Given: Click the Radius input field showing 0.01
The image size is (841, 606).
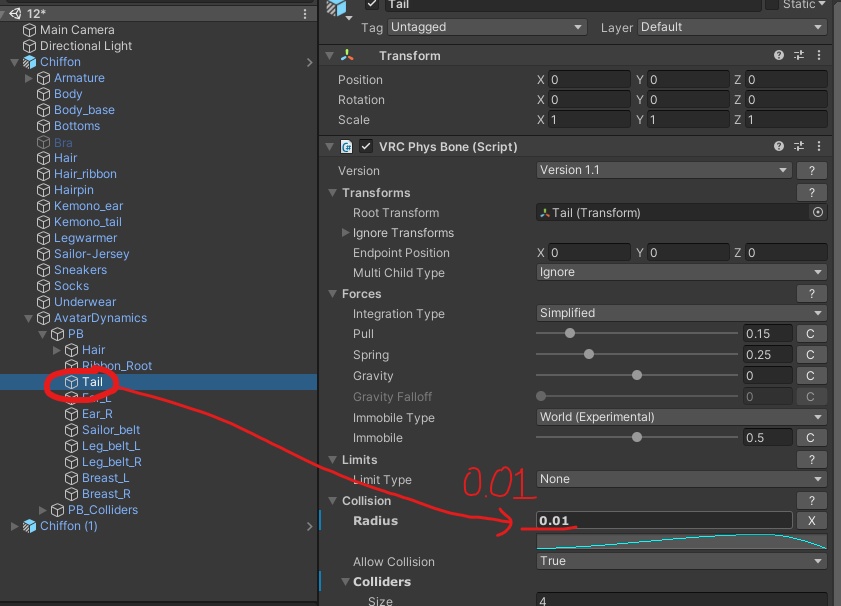Looking at the screenshot, I should 664,520.
